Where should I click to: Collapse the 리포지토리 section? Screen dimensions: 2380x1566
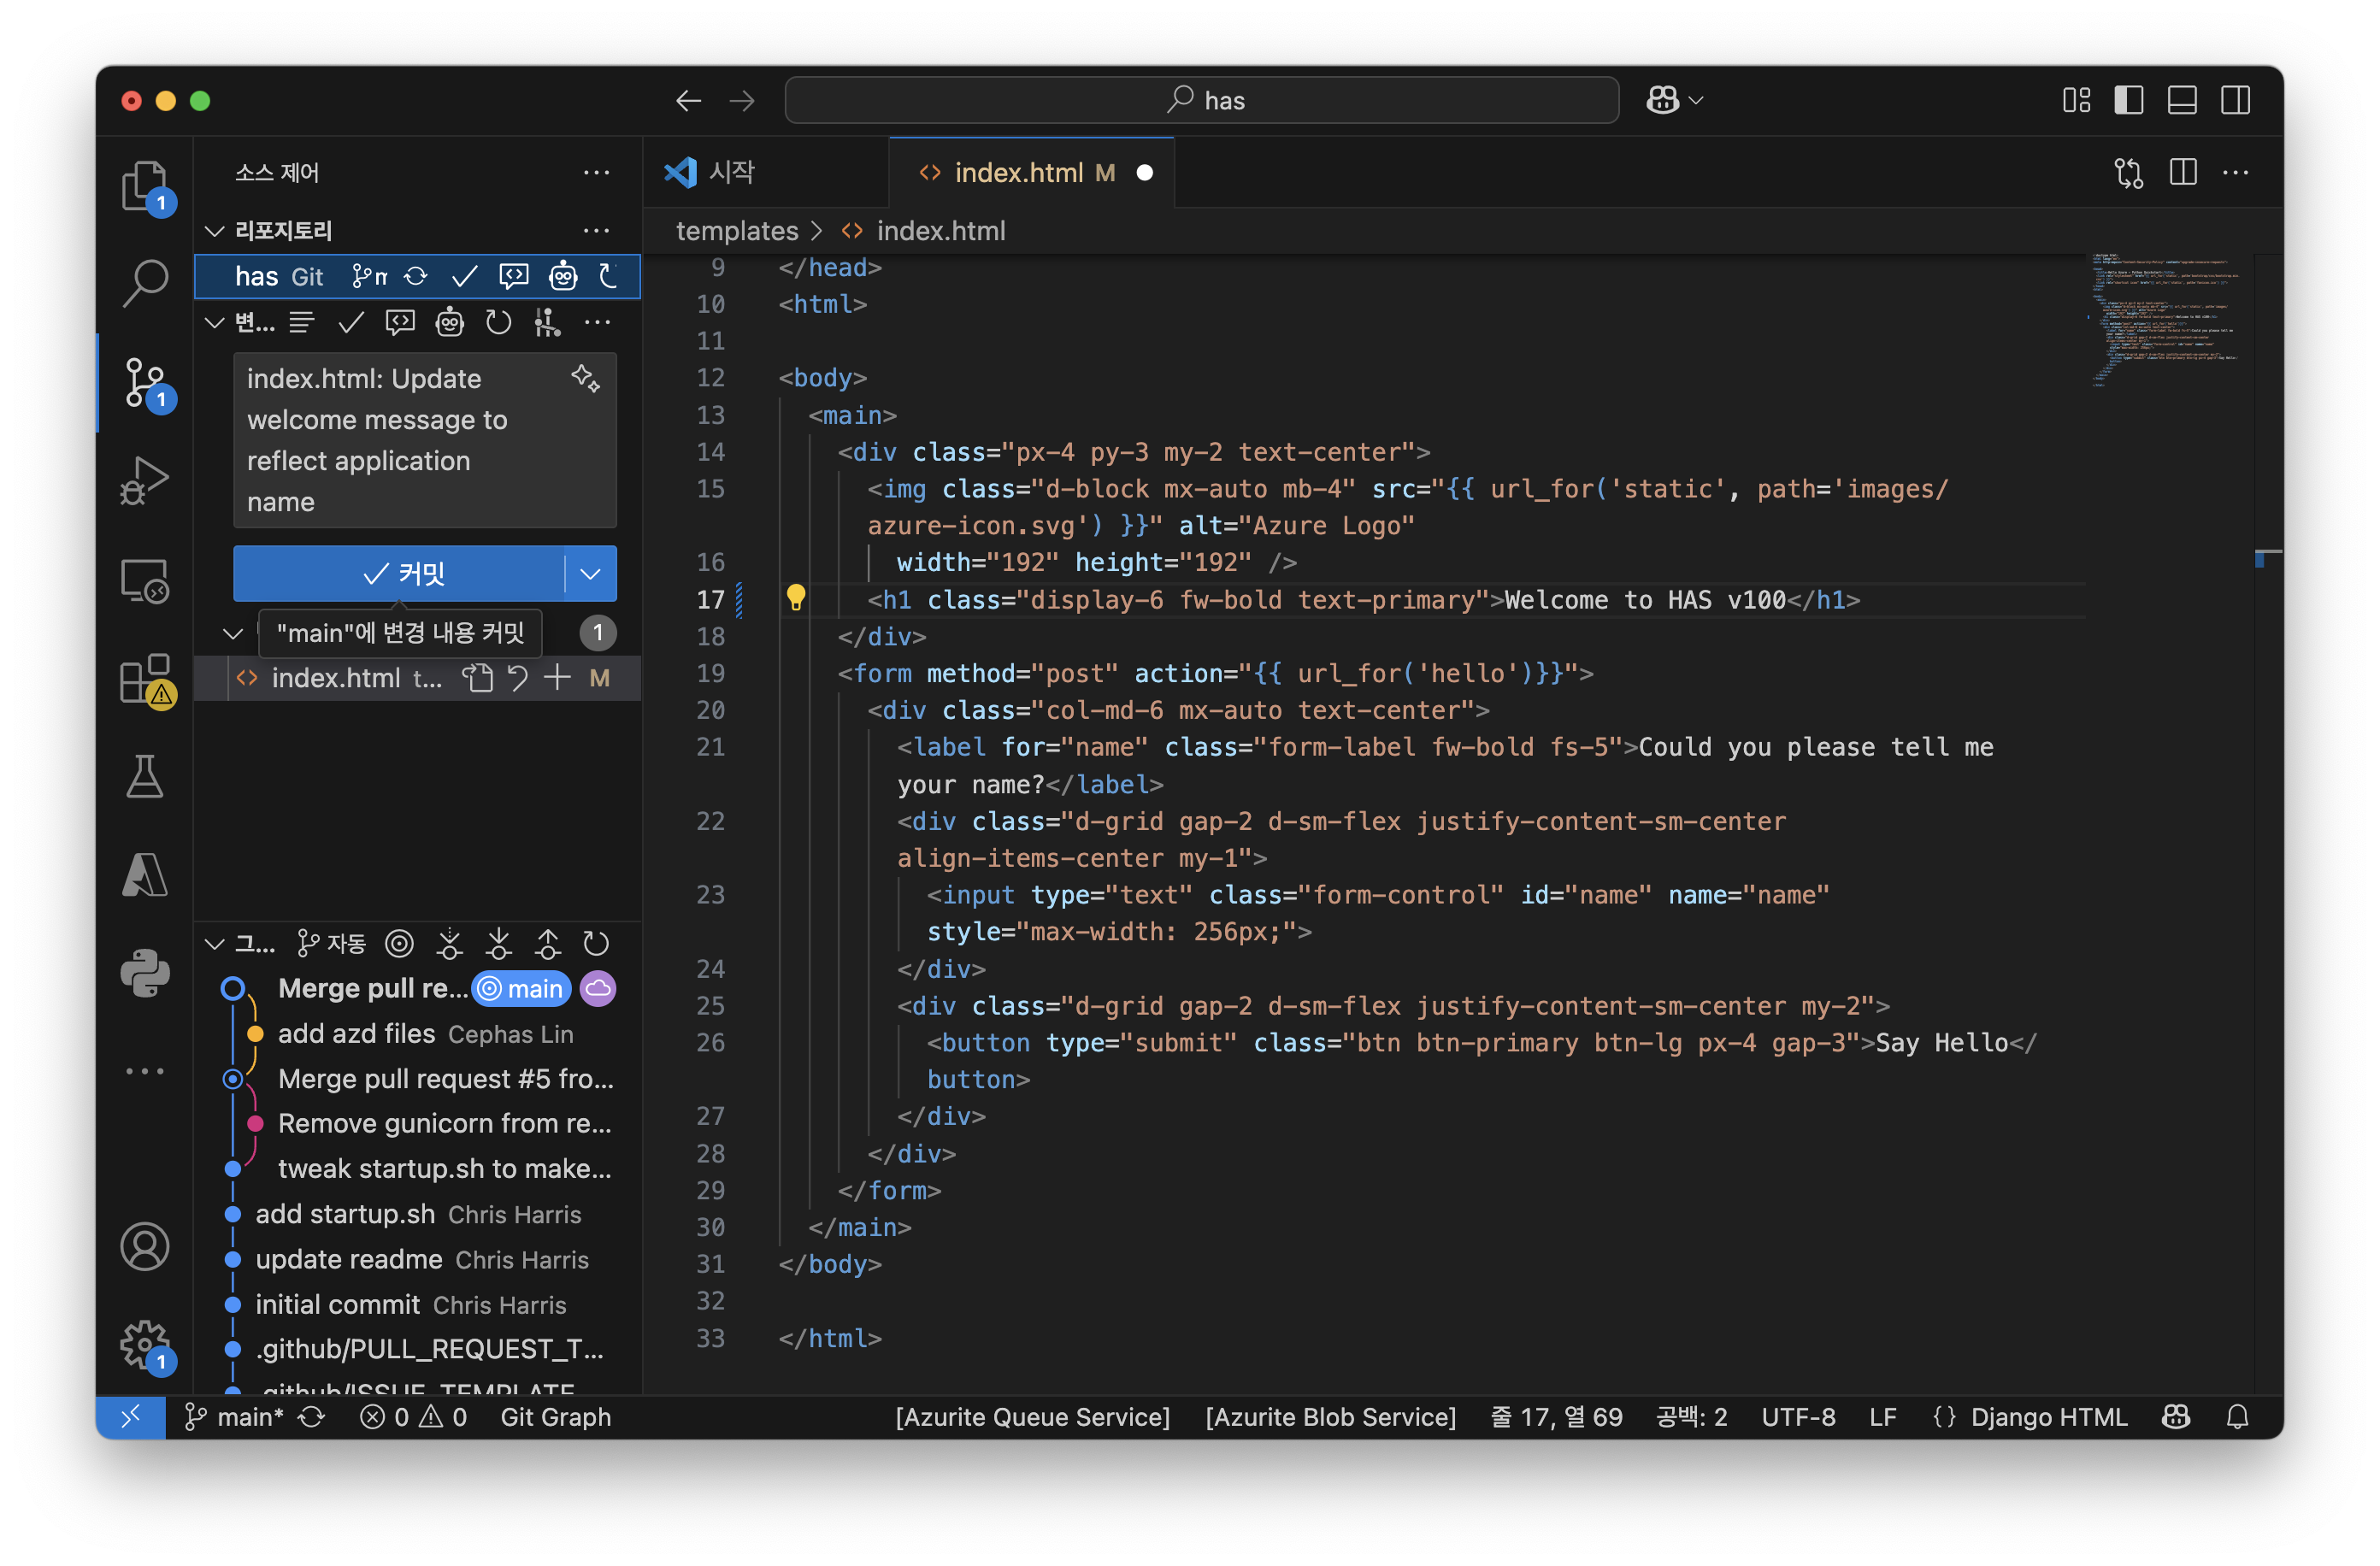pyautogui.click(x=214, y=231)
